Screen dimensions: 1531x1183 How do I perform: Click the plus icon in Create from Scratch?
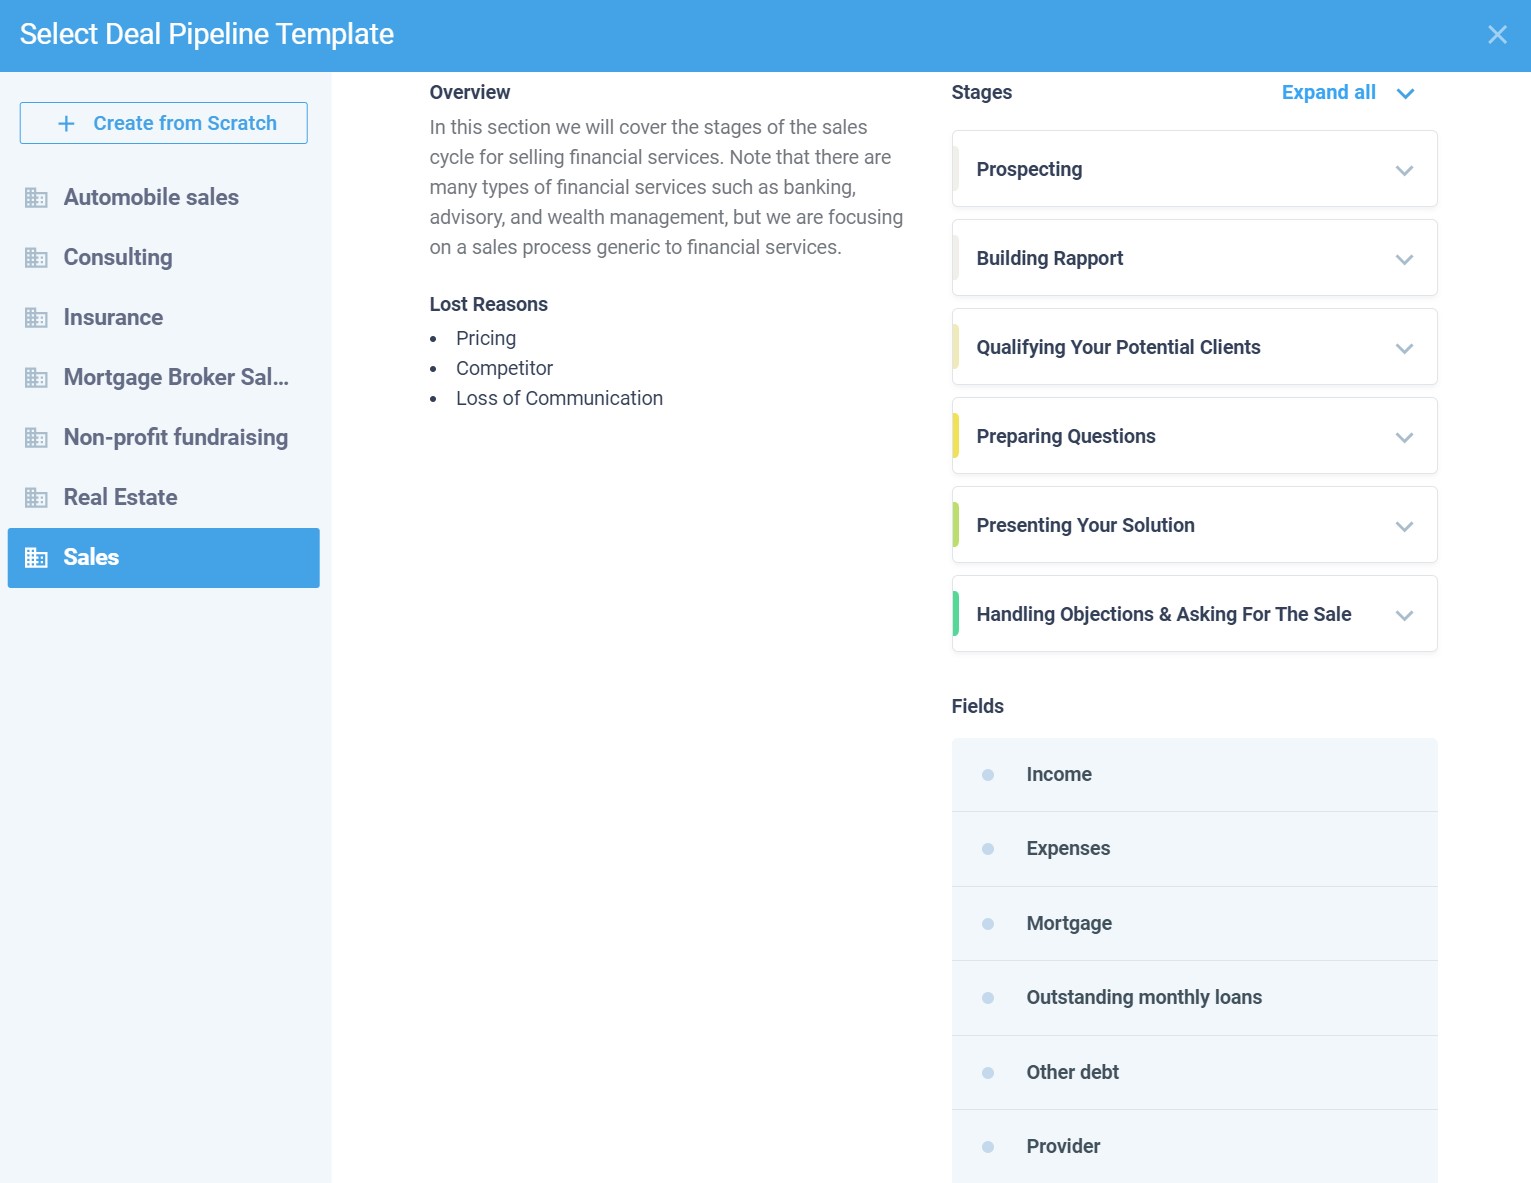coord(66,124)
